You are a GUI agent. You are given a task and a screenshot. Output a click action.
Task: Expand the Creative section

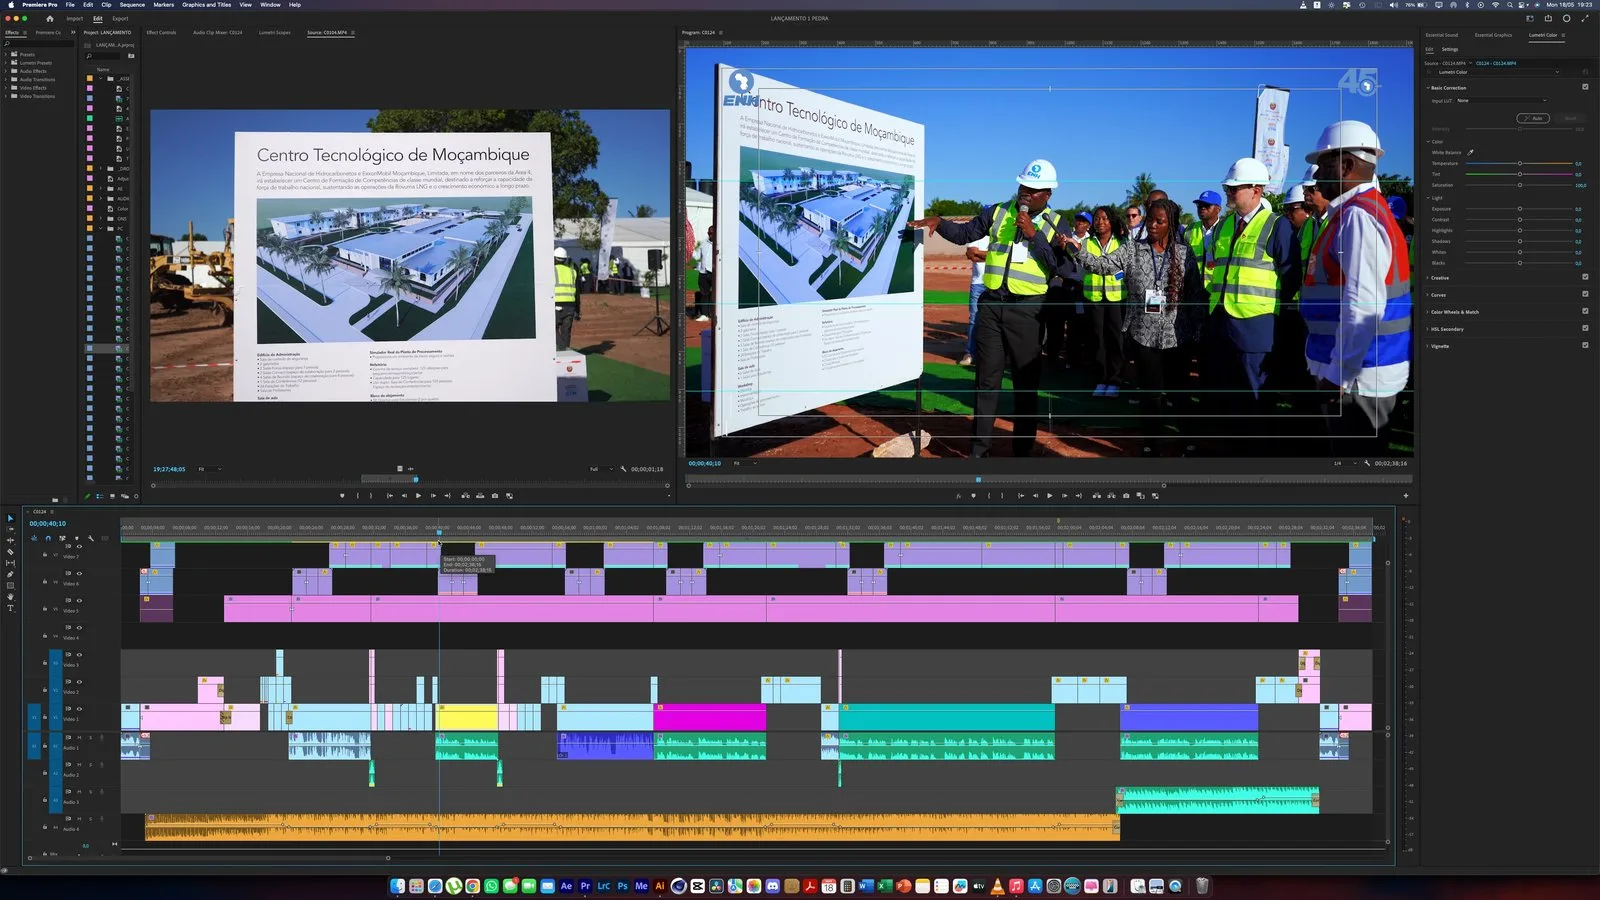click(x=1428, y=278)
